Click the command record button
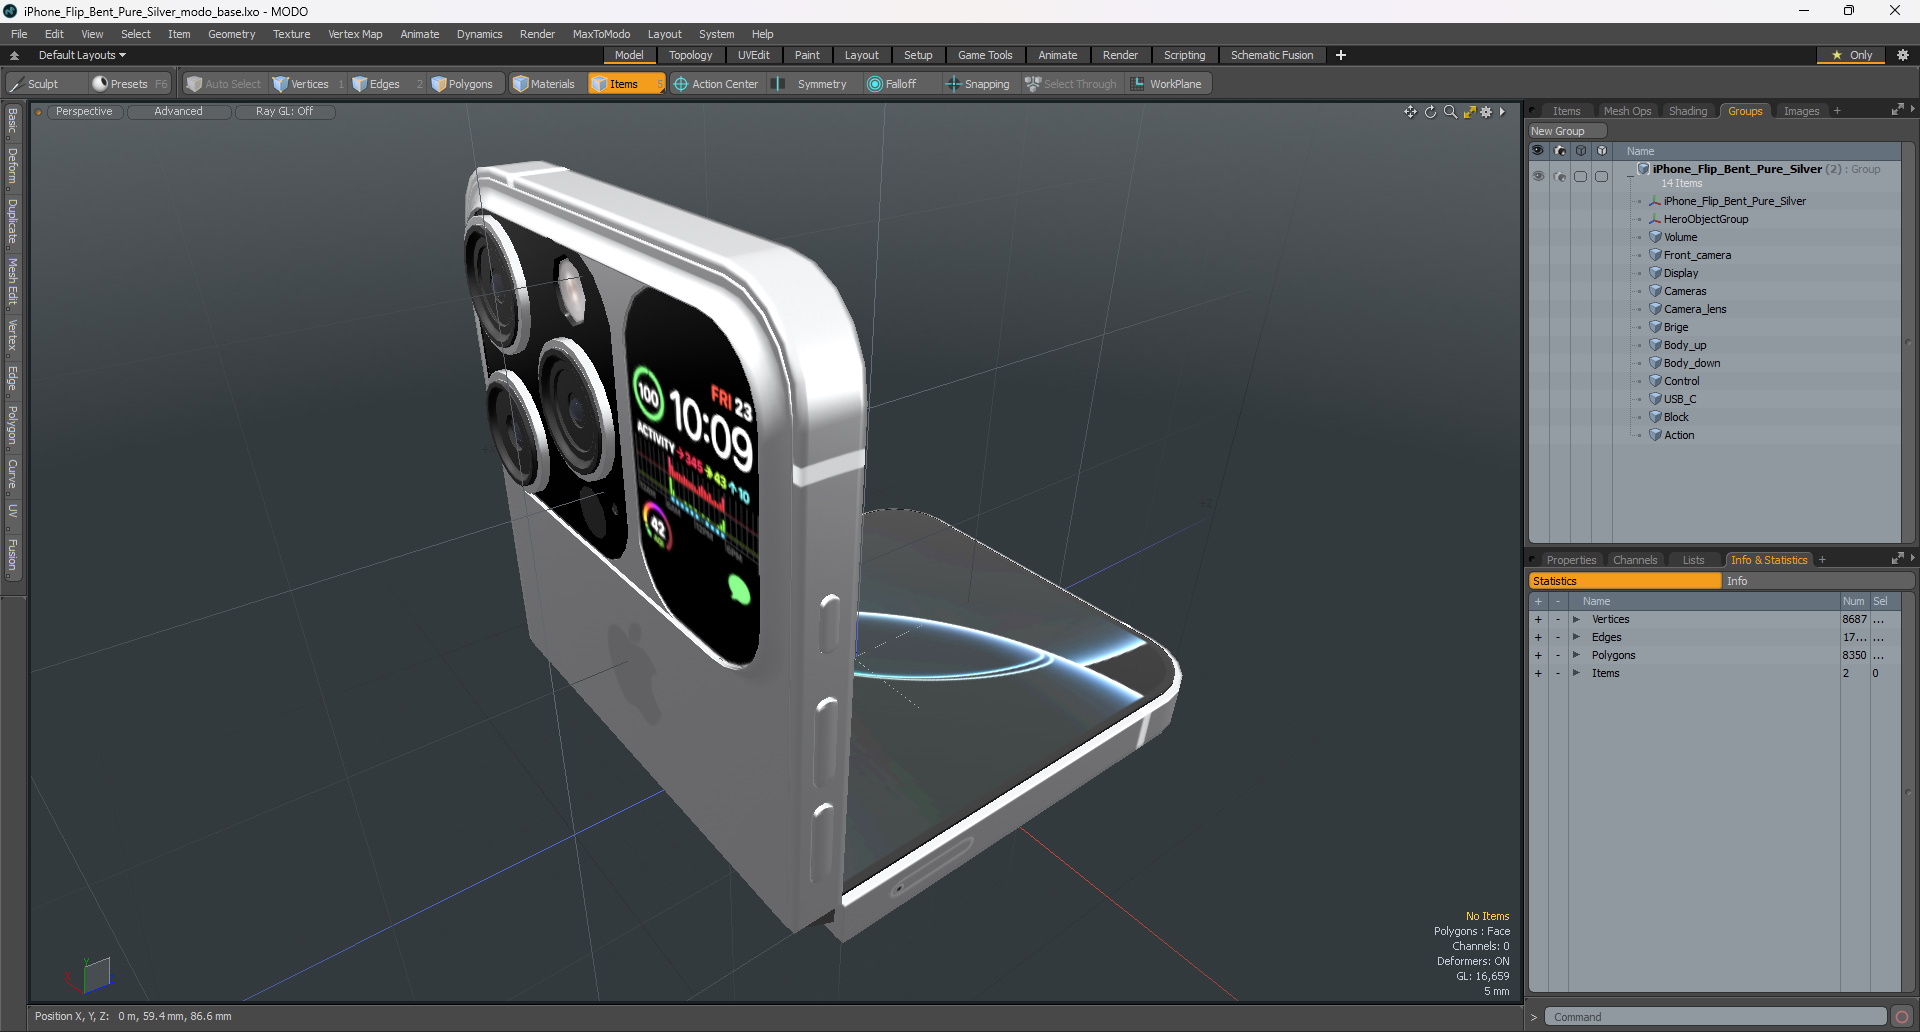The width and height of the screenshot is (1920, 1032). pyautogui.click(x=1902, y=1017)
